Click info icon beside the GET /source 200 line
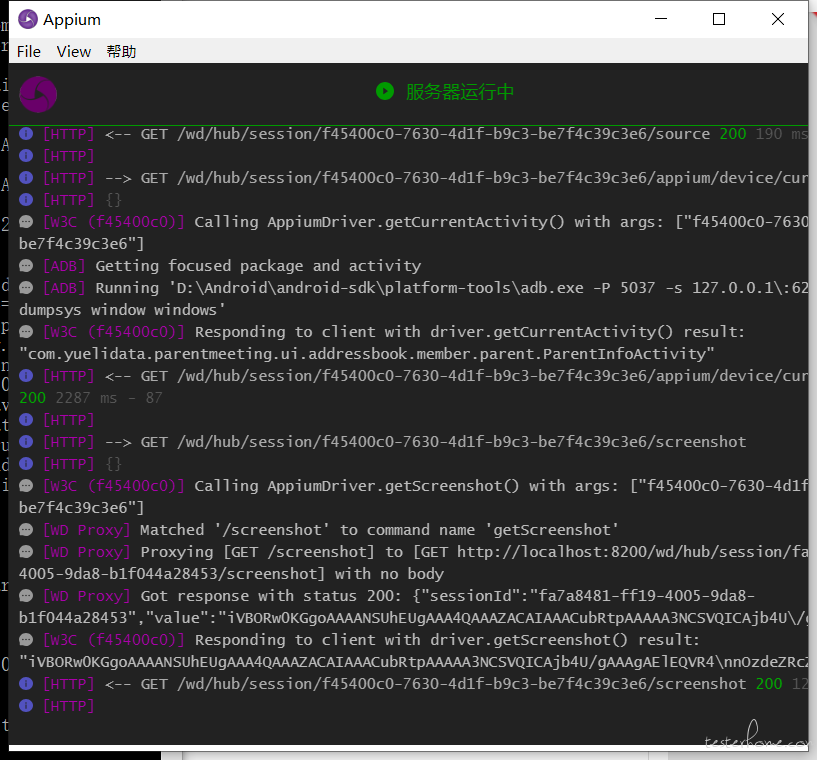This screenshot has width=817, height=760. coord(26,134)
